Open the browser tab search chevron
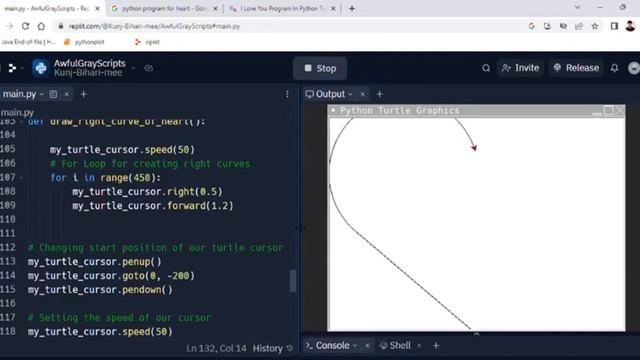This screenshot has width=640, height=360. click(577, 7)
